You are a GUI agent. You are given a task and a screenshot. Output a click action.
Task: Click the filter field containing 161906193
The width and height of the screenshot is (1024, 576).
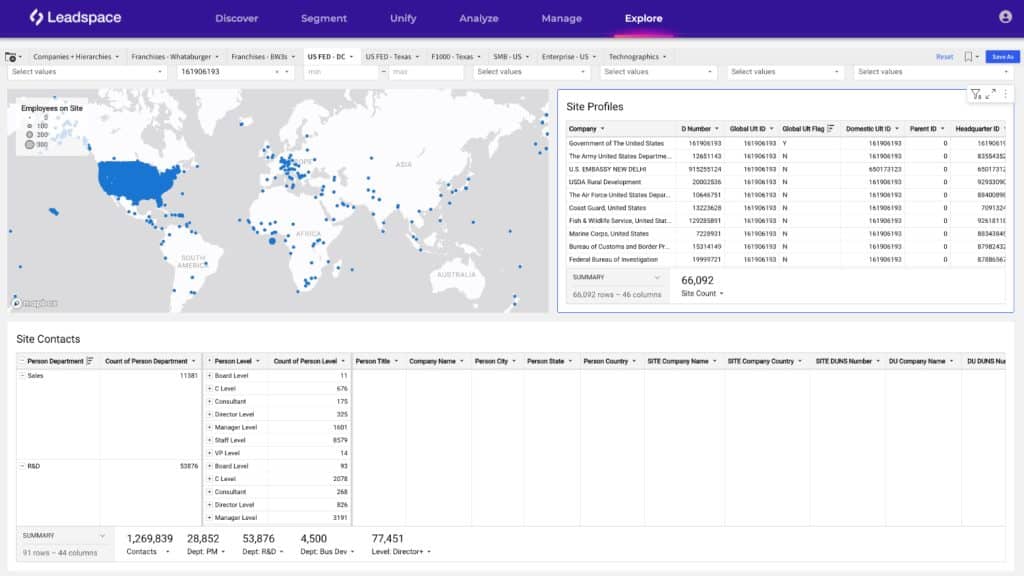click(x=236, y=72)
